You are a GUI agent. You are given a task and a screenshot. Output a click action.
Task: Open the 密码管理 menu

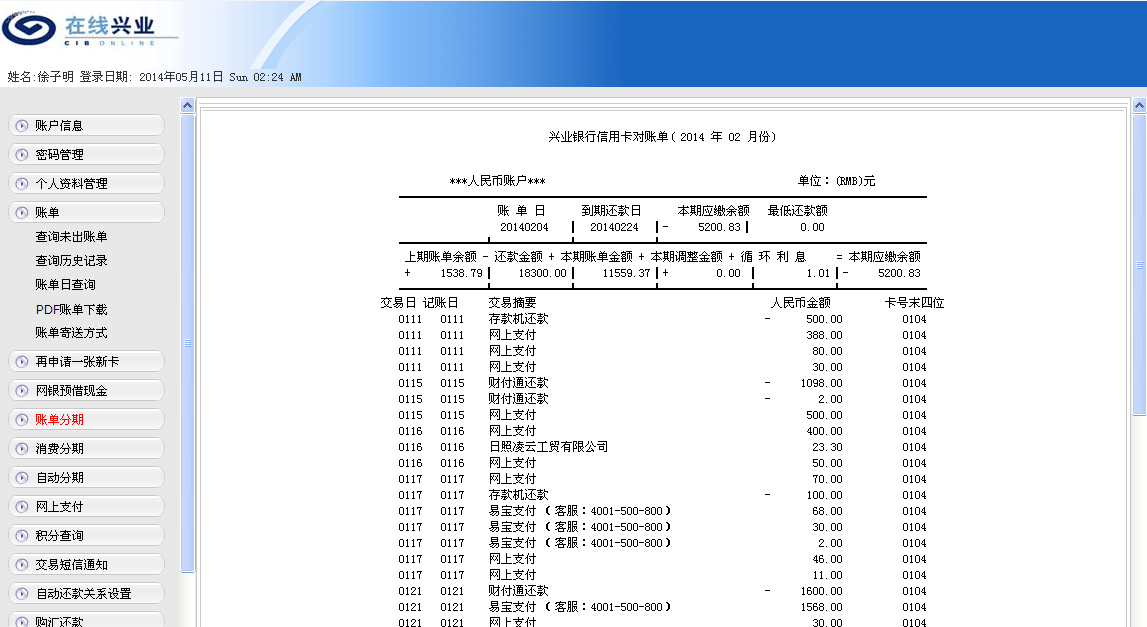[86, 155]
